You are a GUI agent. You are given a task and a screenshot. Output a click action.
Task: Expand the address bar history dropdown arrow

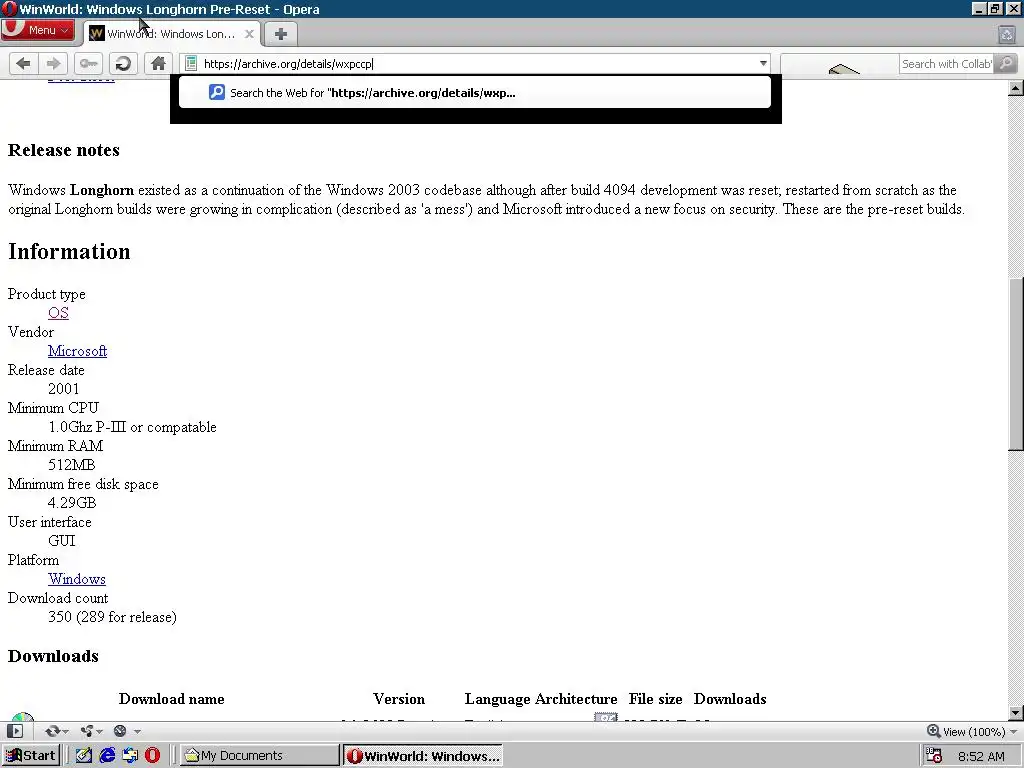(762, 63)
